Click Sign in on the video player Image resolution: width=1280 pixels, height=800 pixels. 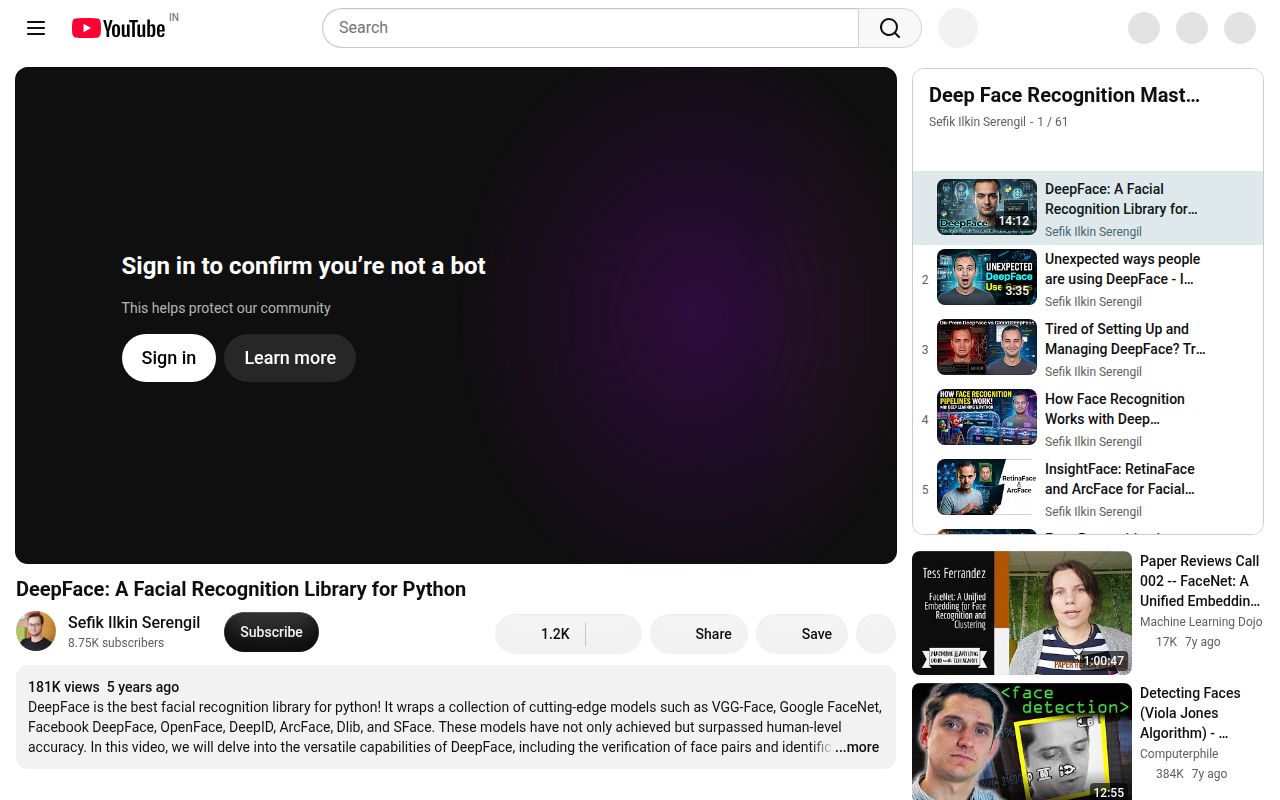pos(169,358)
